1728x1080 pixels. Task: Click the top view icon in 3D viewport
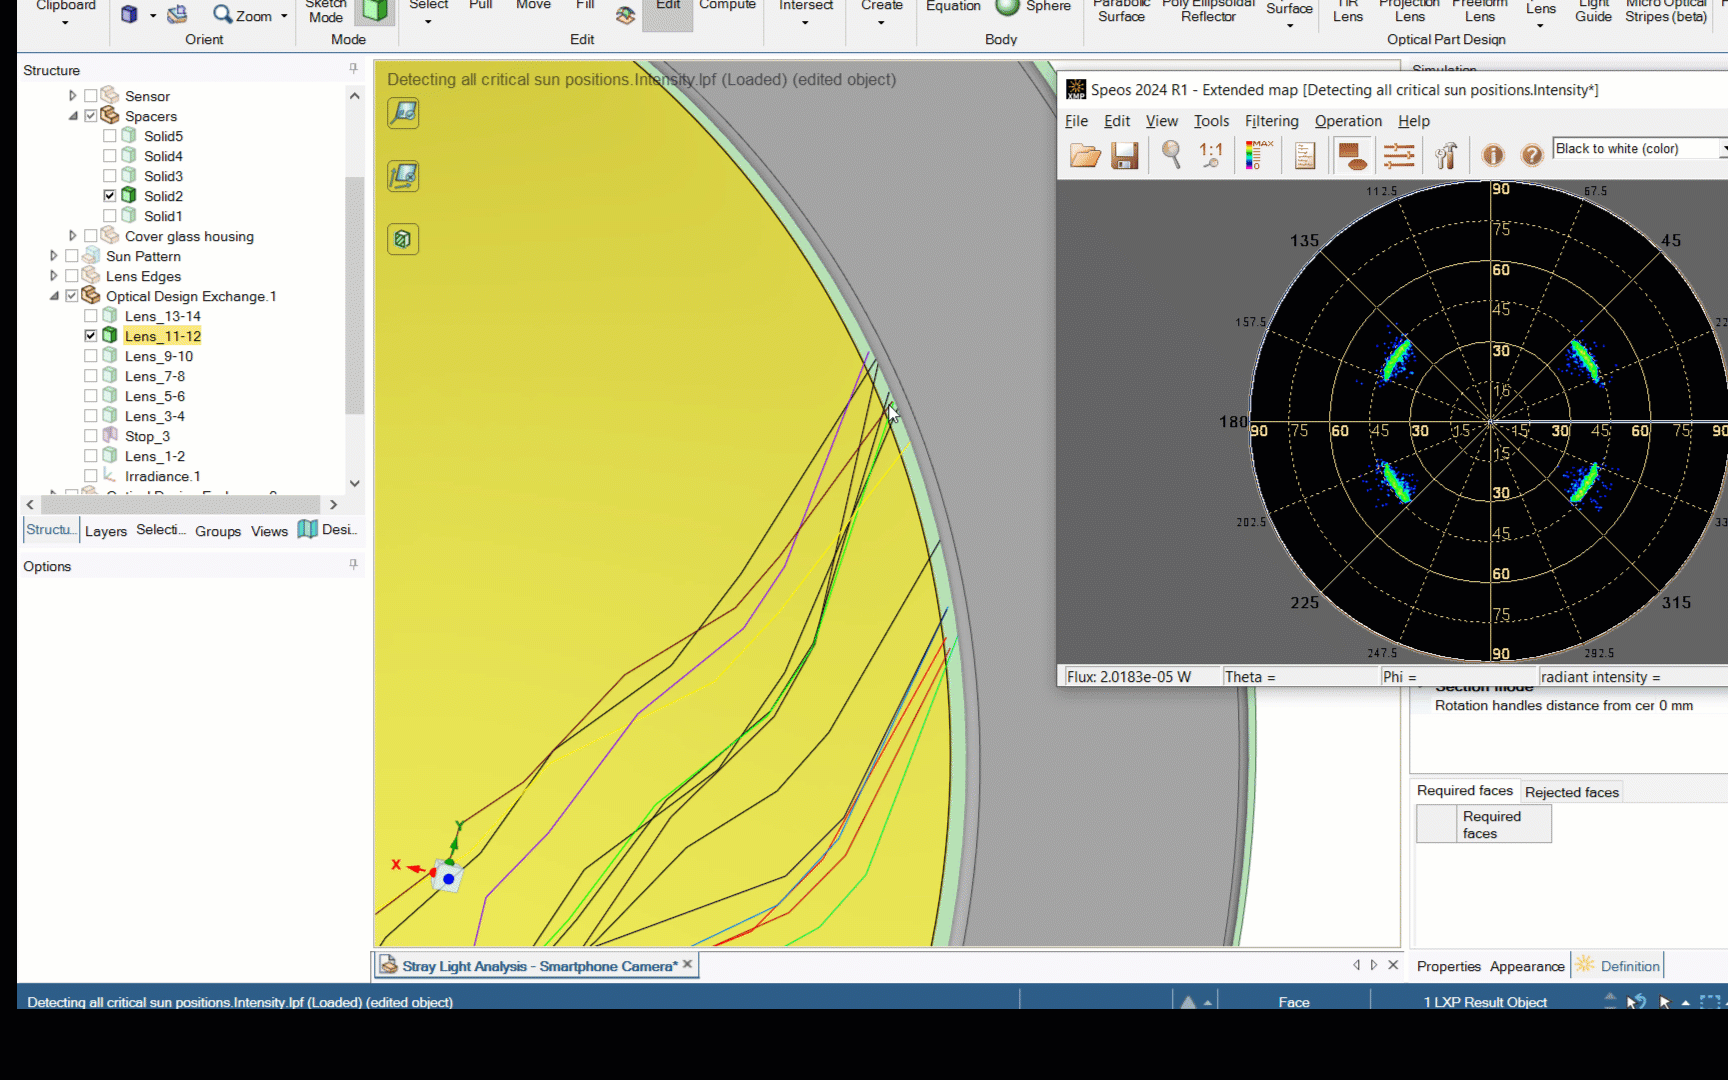[404, 112]
